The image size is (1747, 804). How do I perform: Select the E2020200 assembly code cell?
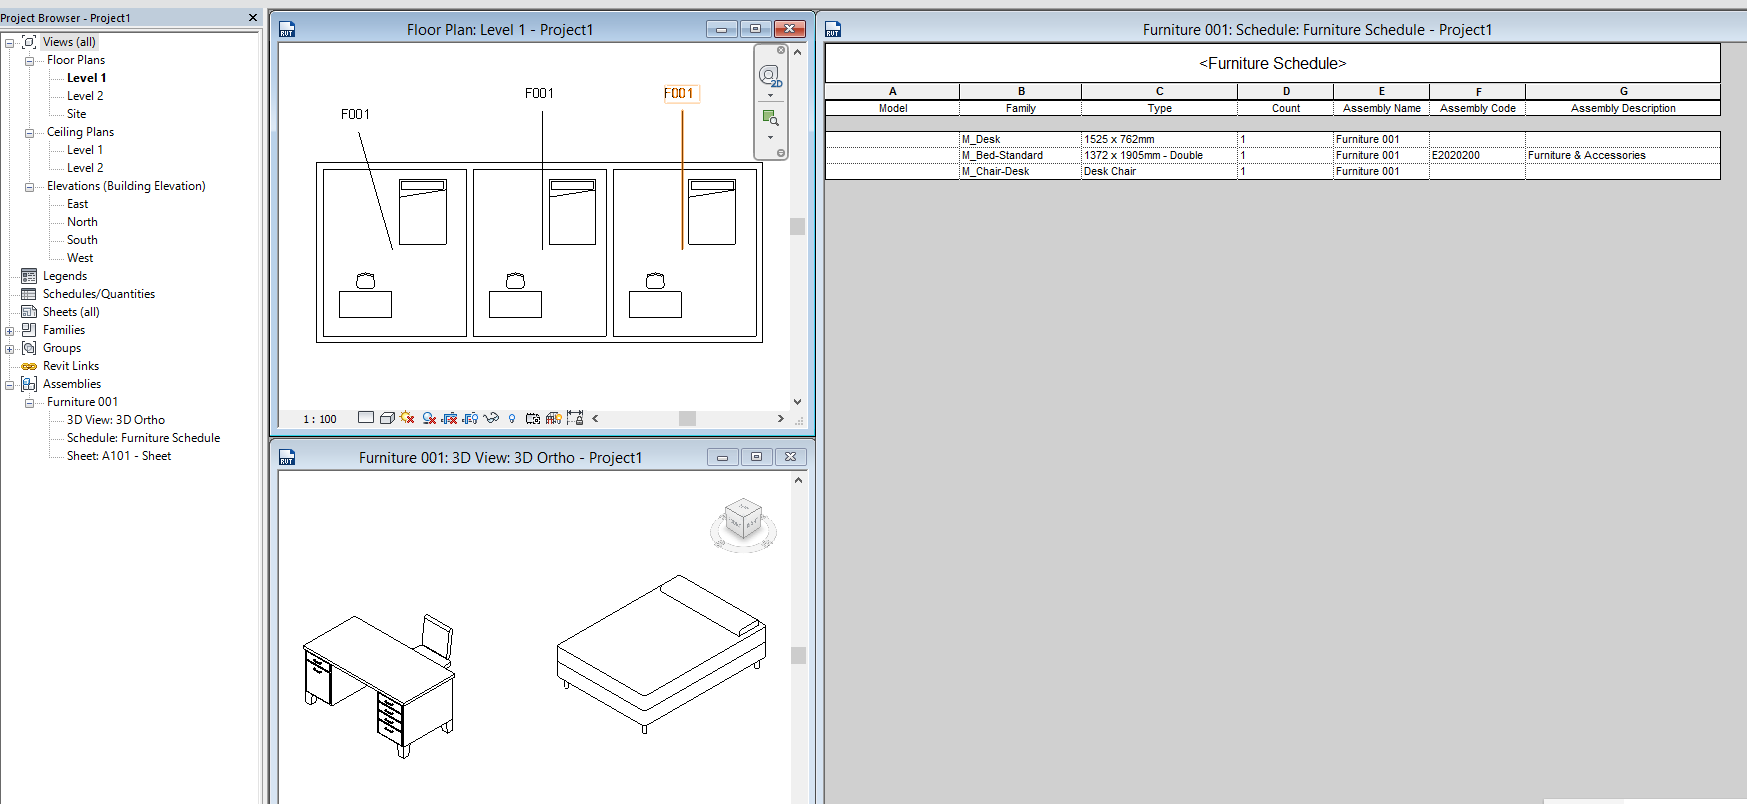coord(1478,155)
